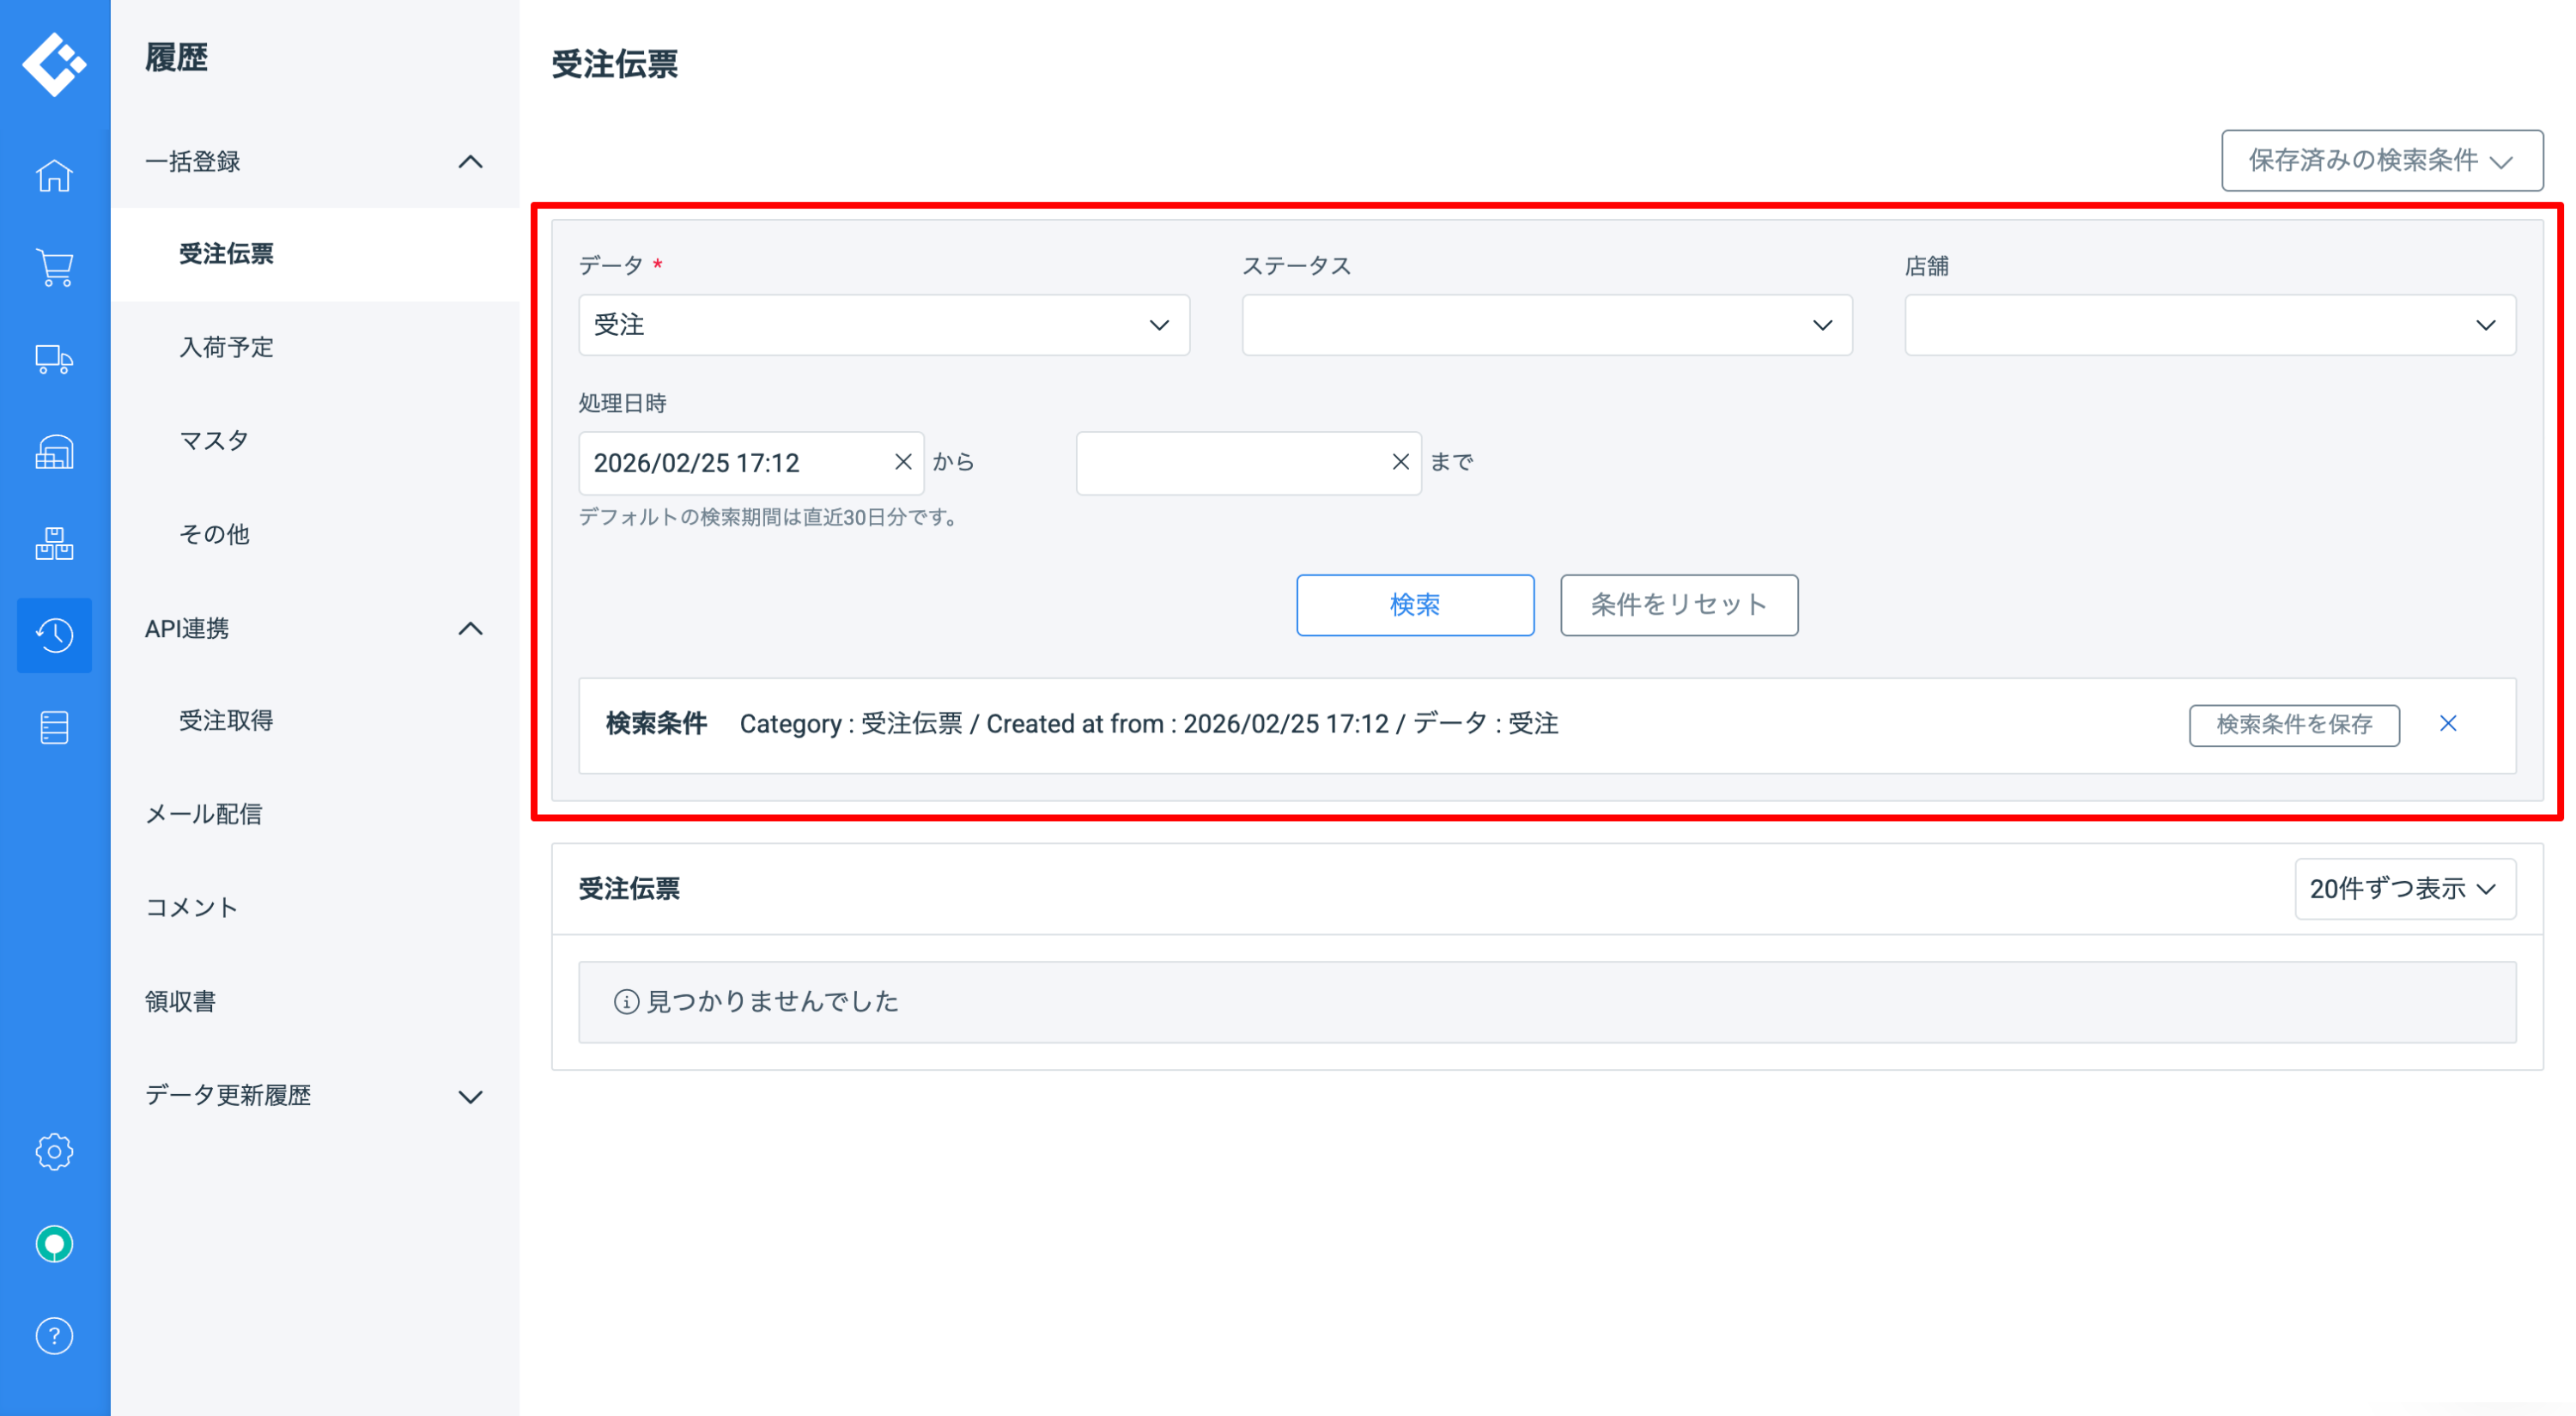The height and width of the screenshot is (1416, 2576).
Task: Clear the 2026/02/25 17:12 start date
Action: (902, 462)
